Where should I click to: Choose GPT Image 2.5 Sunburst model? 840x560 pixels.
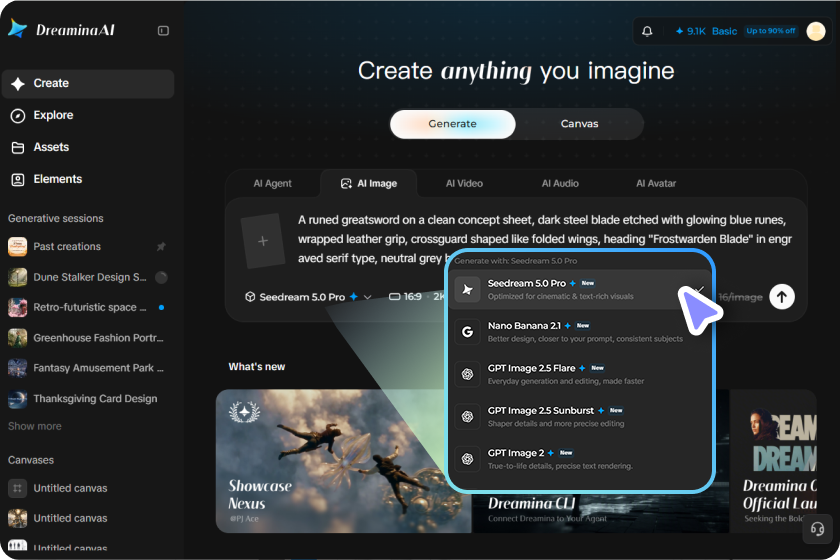coord(581,416)
